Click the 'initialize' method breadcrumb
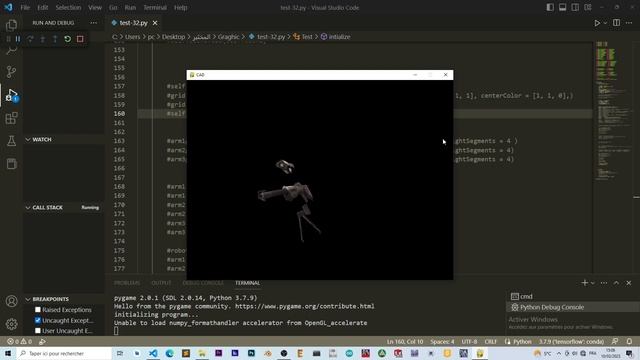640x360 pixels. pos(336,37)
